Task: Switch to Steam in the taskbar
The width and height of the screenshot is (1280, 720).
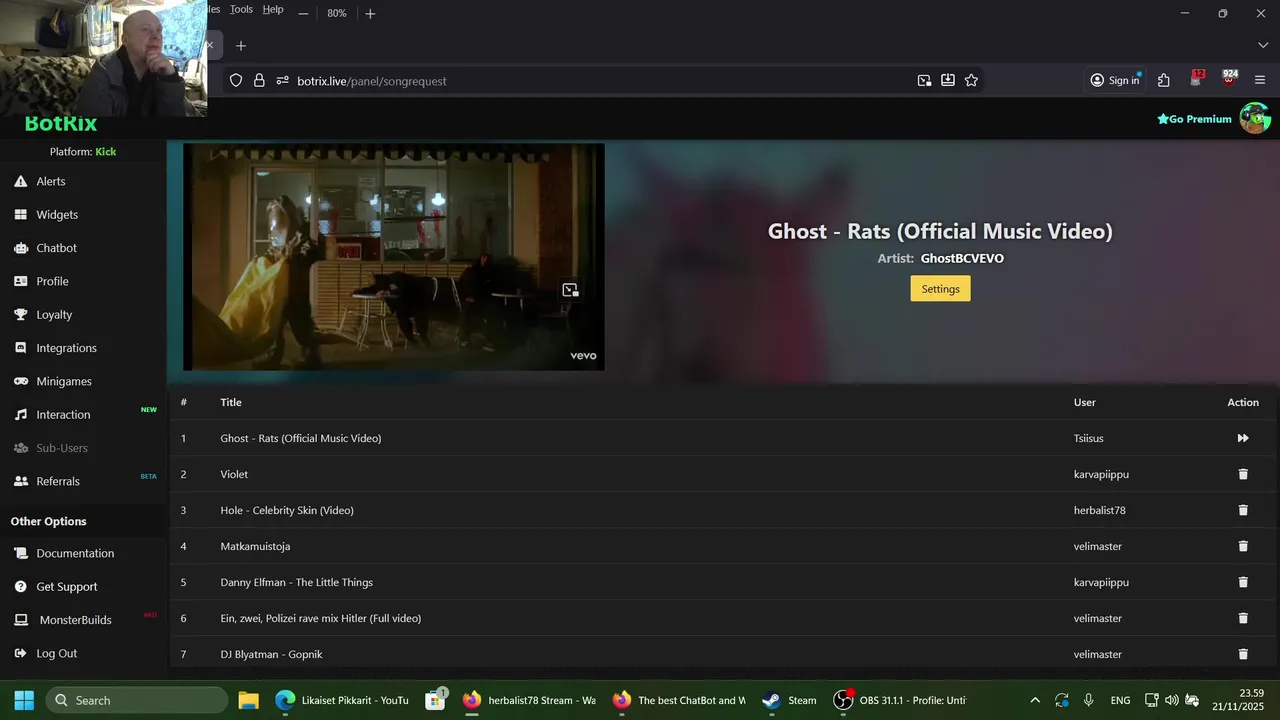Action: [789, 700]
